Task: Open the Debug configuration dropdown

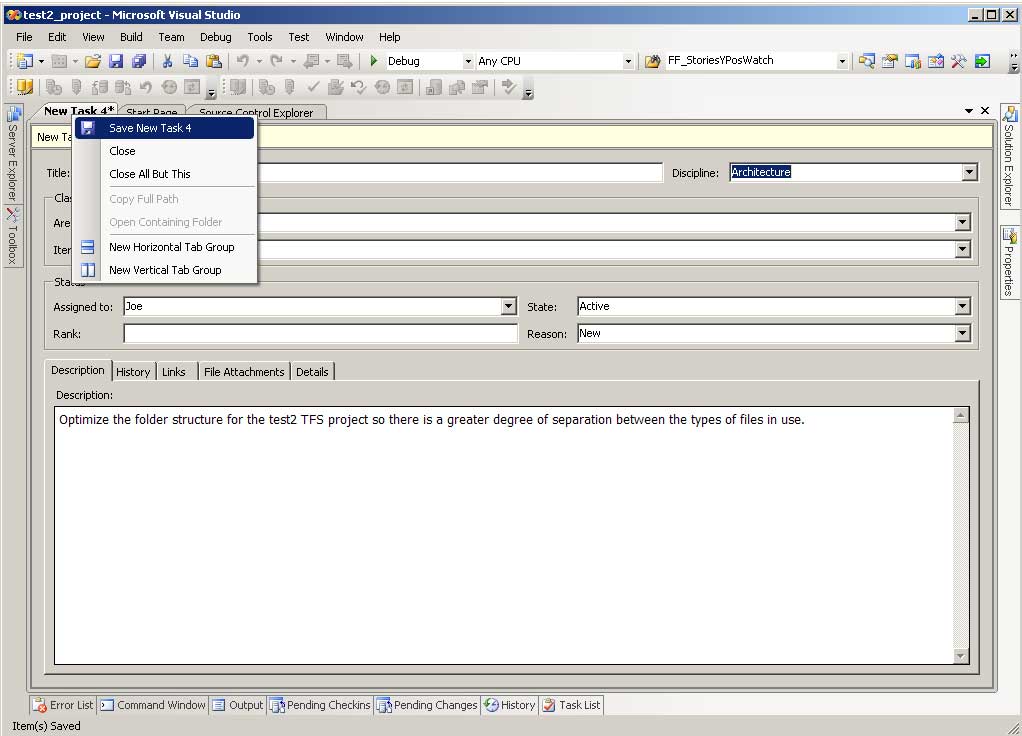Action: tap(467, 61)
